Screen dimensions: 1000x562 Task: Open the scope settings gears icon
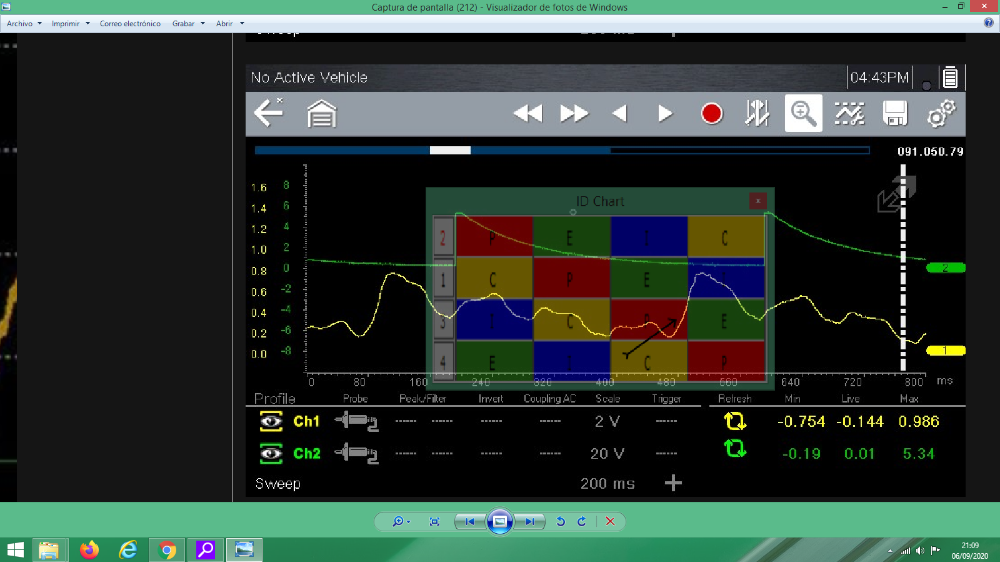click(940, 114)
